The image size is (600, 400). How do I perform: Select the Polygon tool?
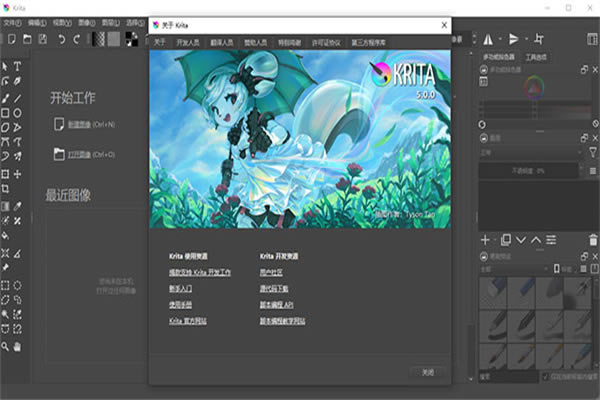pyautogui.click(x=5, y=127)
